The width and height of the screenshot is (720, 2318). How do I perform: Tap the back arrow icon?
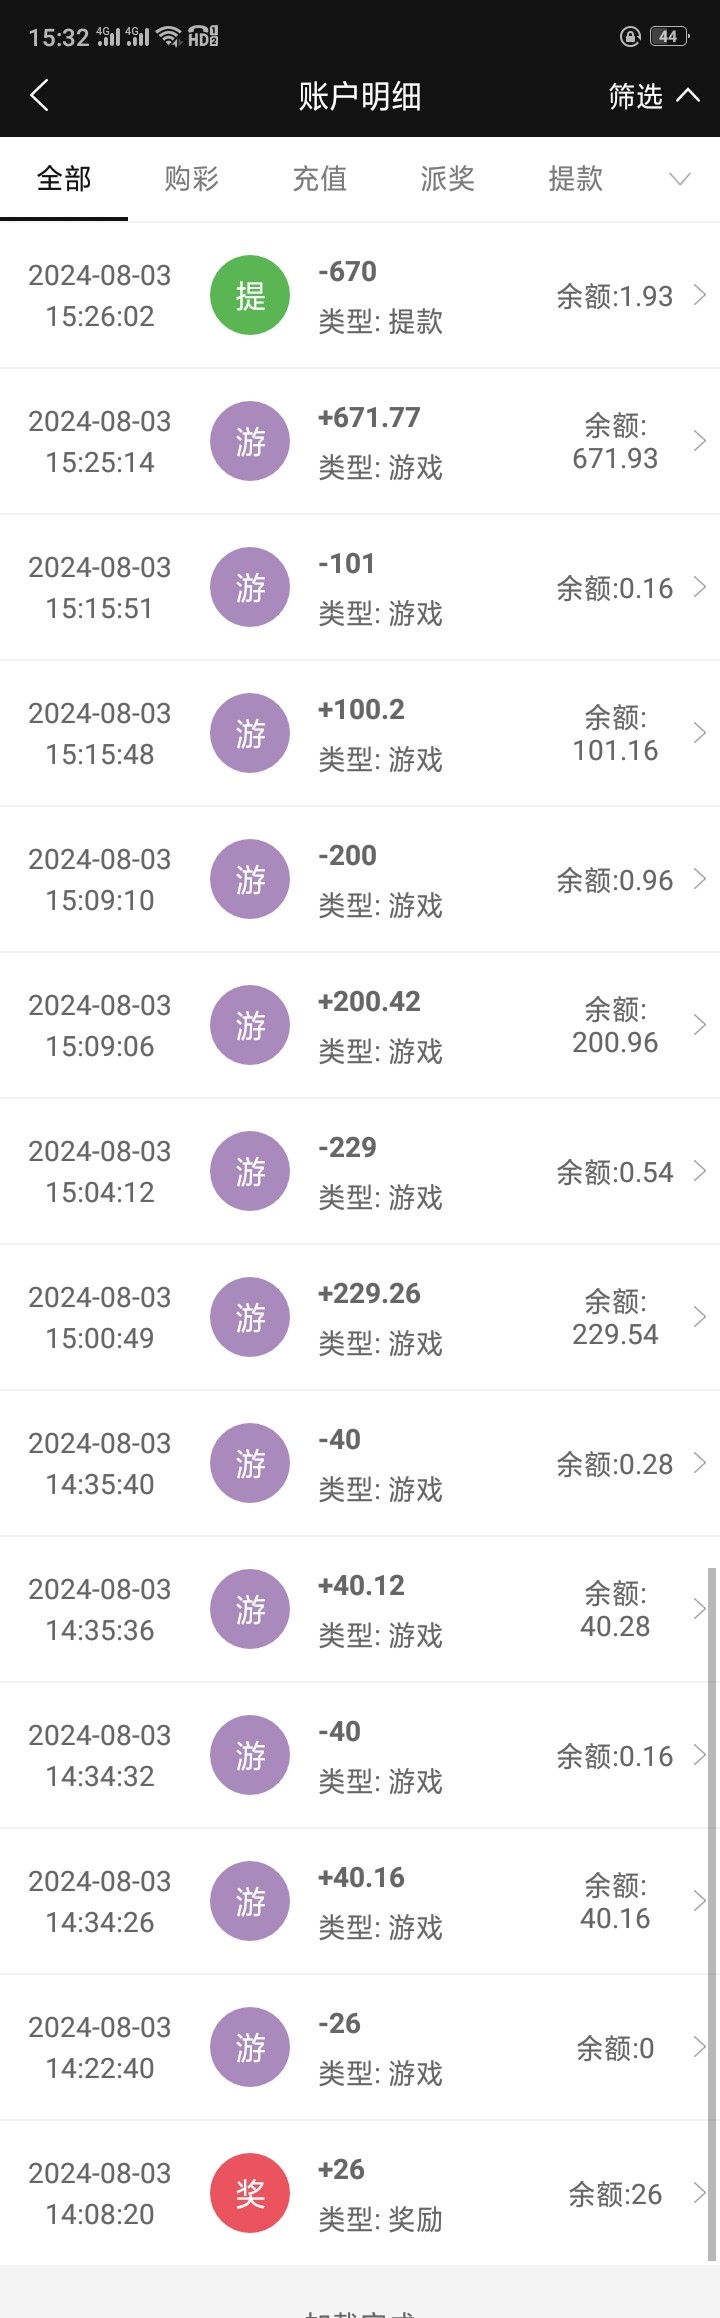(40, 96)
